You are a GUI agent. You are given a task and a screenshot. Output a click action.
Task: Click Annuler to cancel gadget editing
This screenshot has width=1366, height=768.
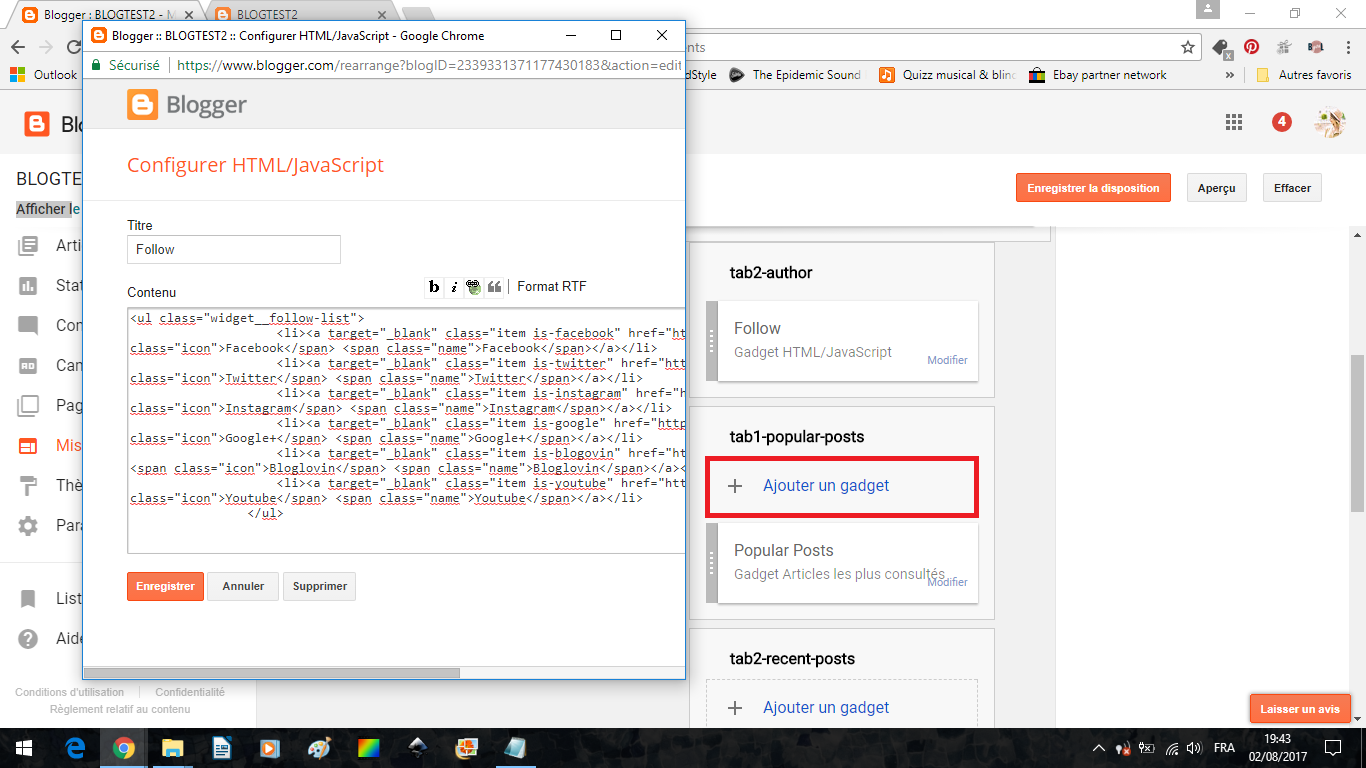(243, 587)
